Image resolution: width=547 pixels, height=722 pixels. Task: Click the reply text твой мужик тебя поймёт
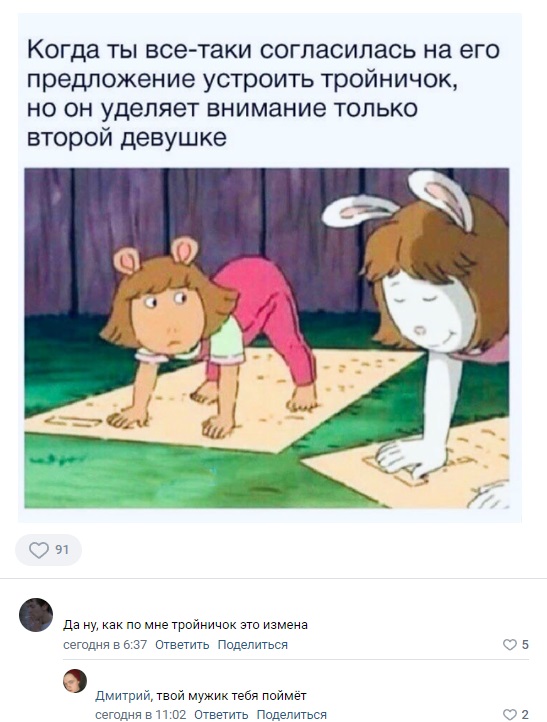pos(231,695)
